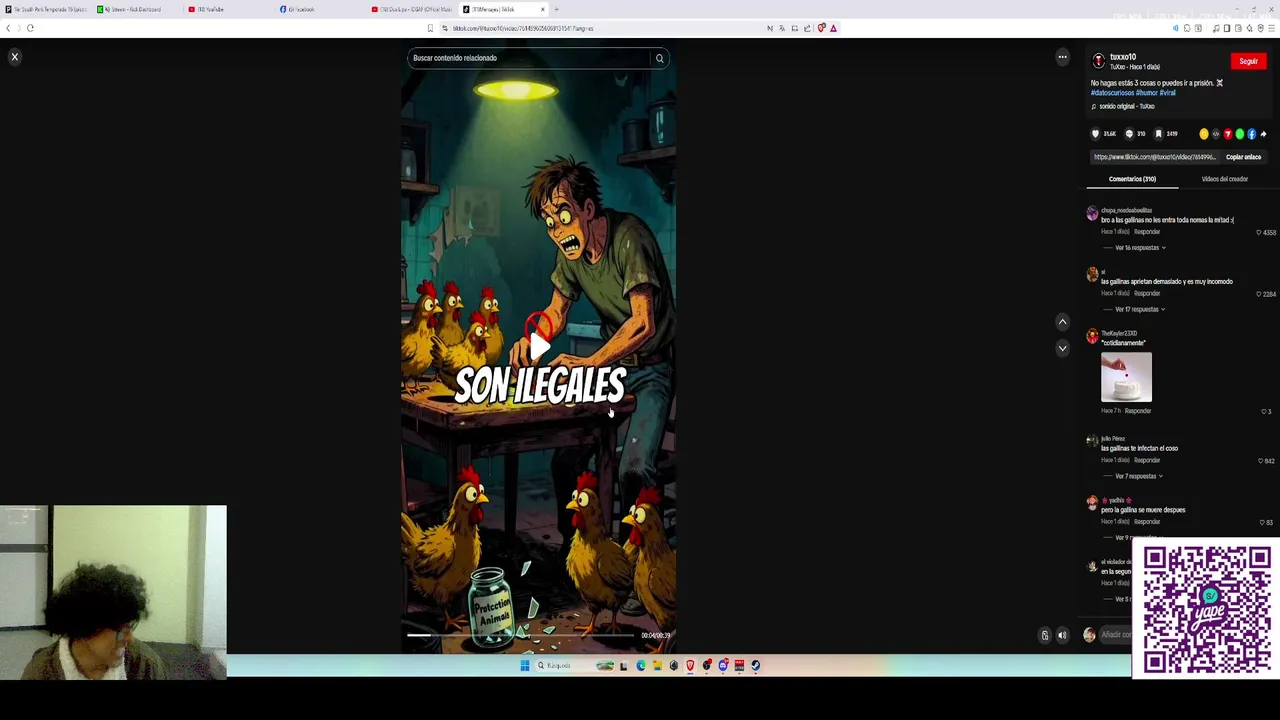
Task: Open the #datoscuriosos hashtag
Action: pos(1112,93)
